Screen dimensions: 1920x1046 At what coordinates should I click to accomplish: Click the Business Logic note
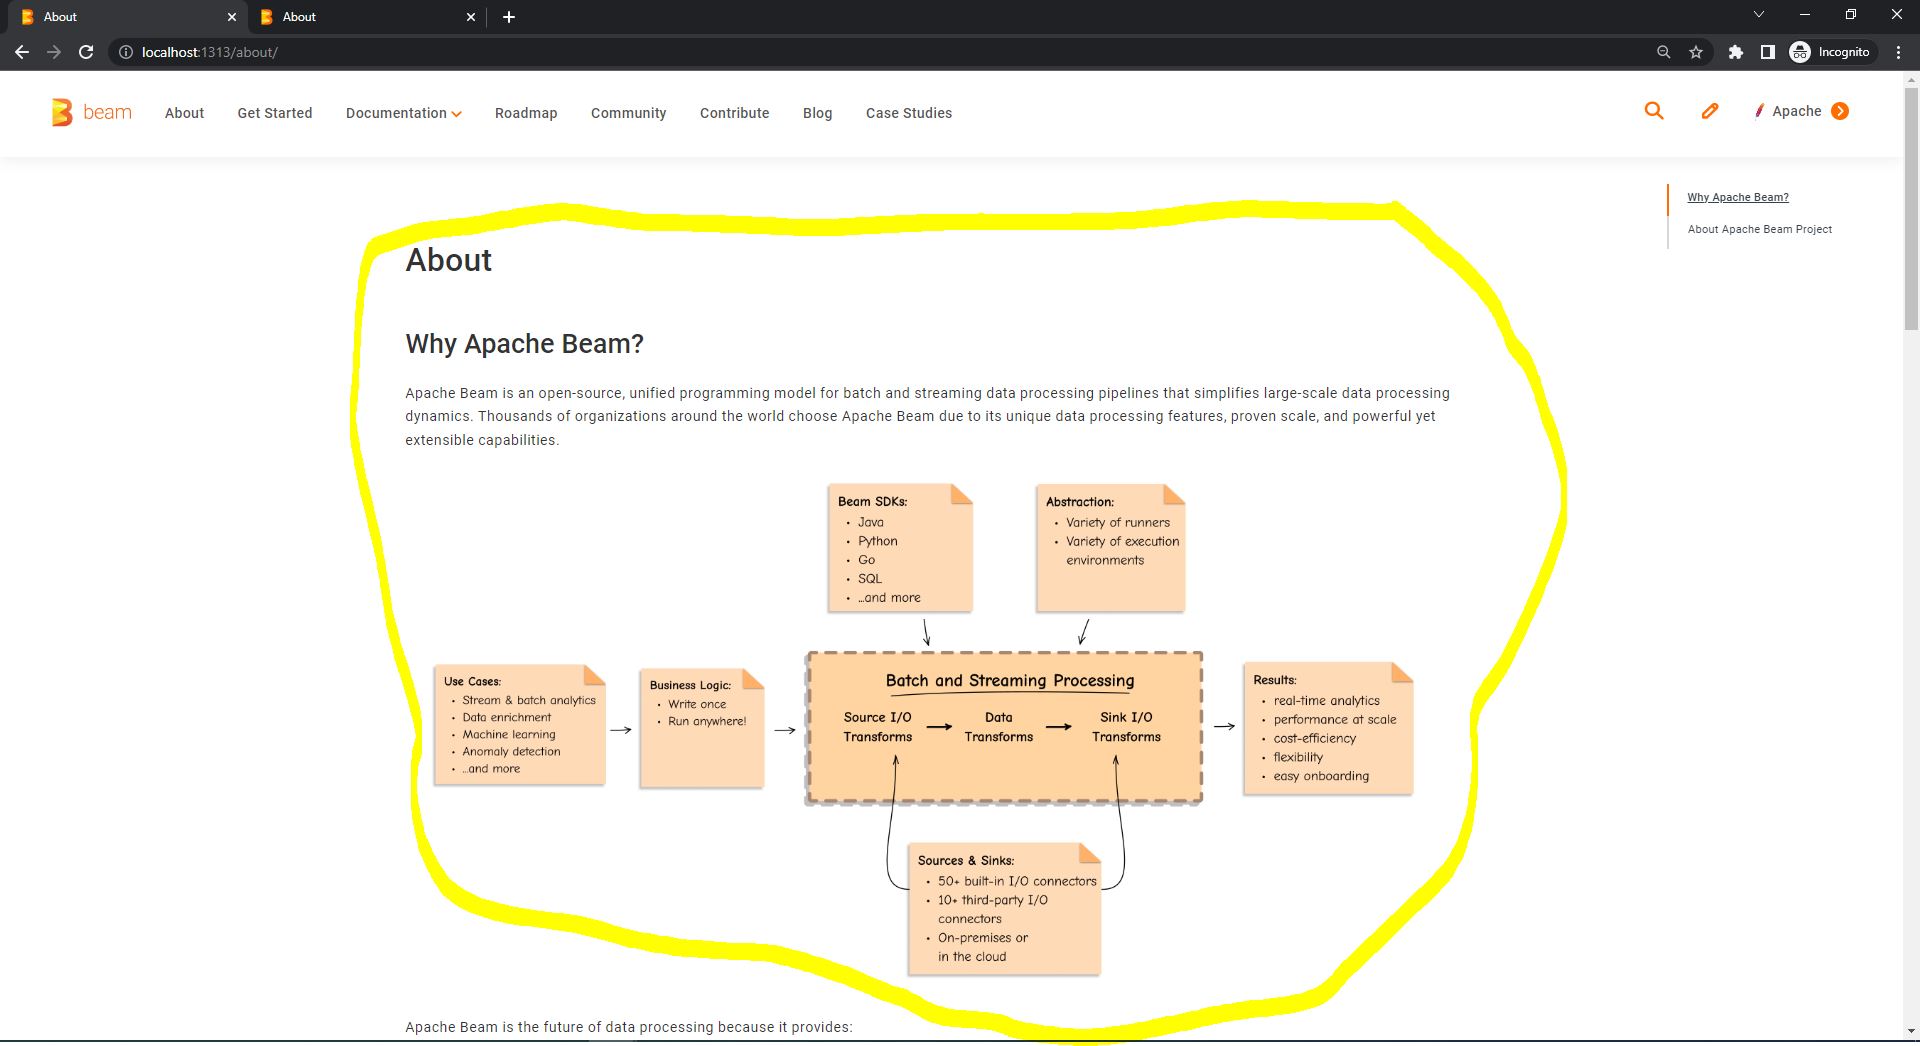coord(702,728)
